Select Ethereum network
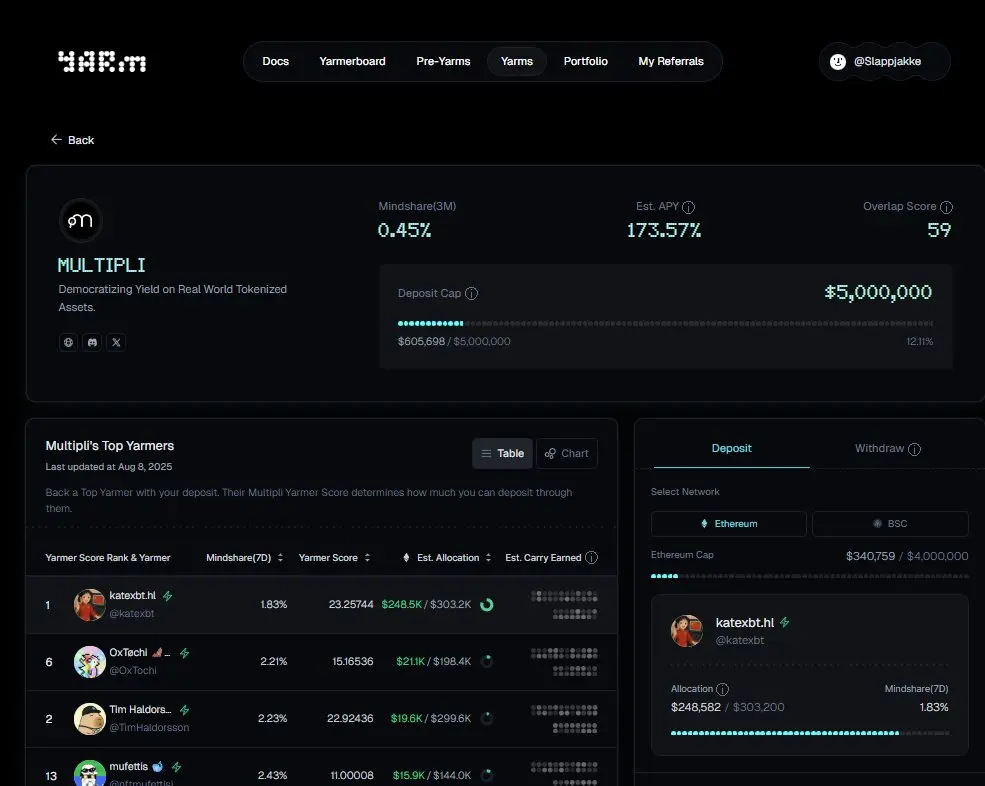The width and height of the screenshot is (985, 786). coord(729,523)
